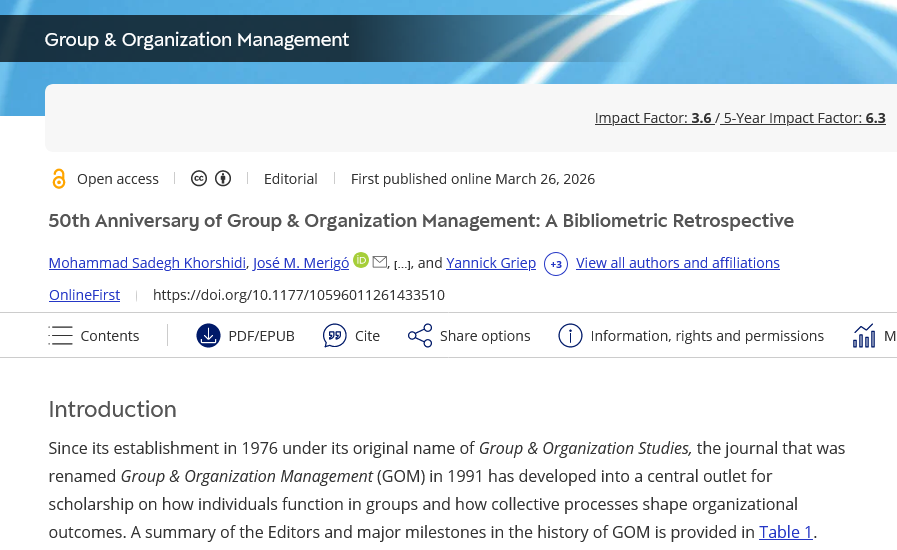Open author Mohammad Sadegh Khorshidi's link

(147, 263)
